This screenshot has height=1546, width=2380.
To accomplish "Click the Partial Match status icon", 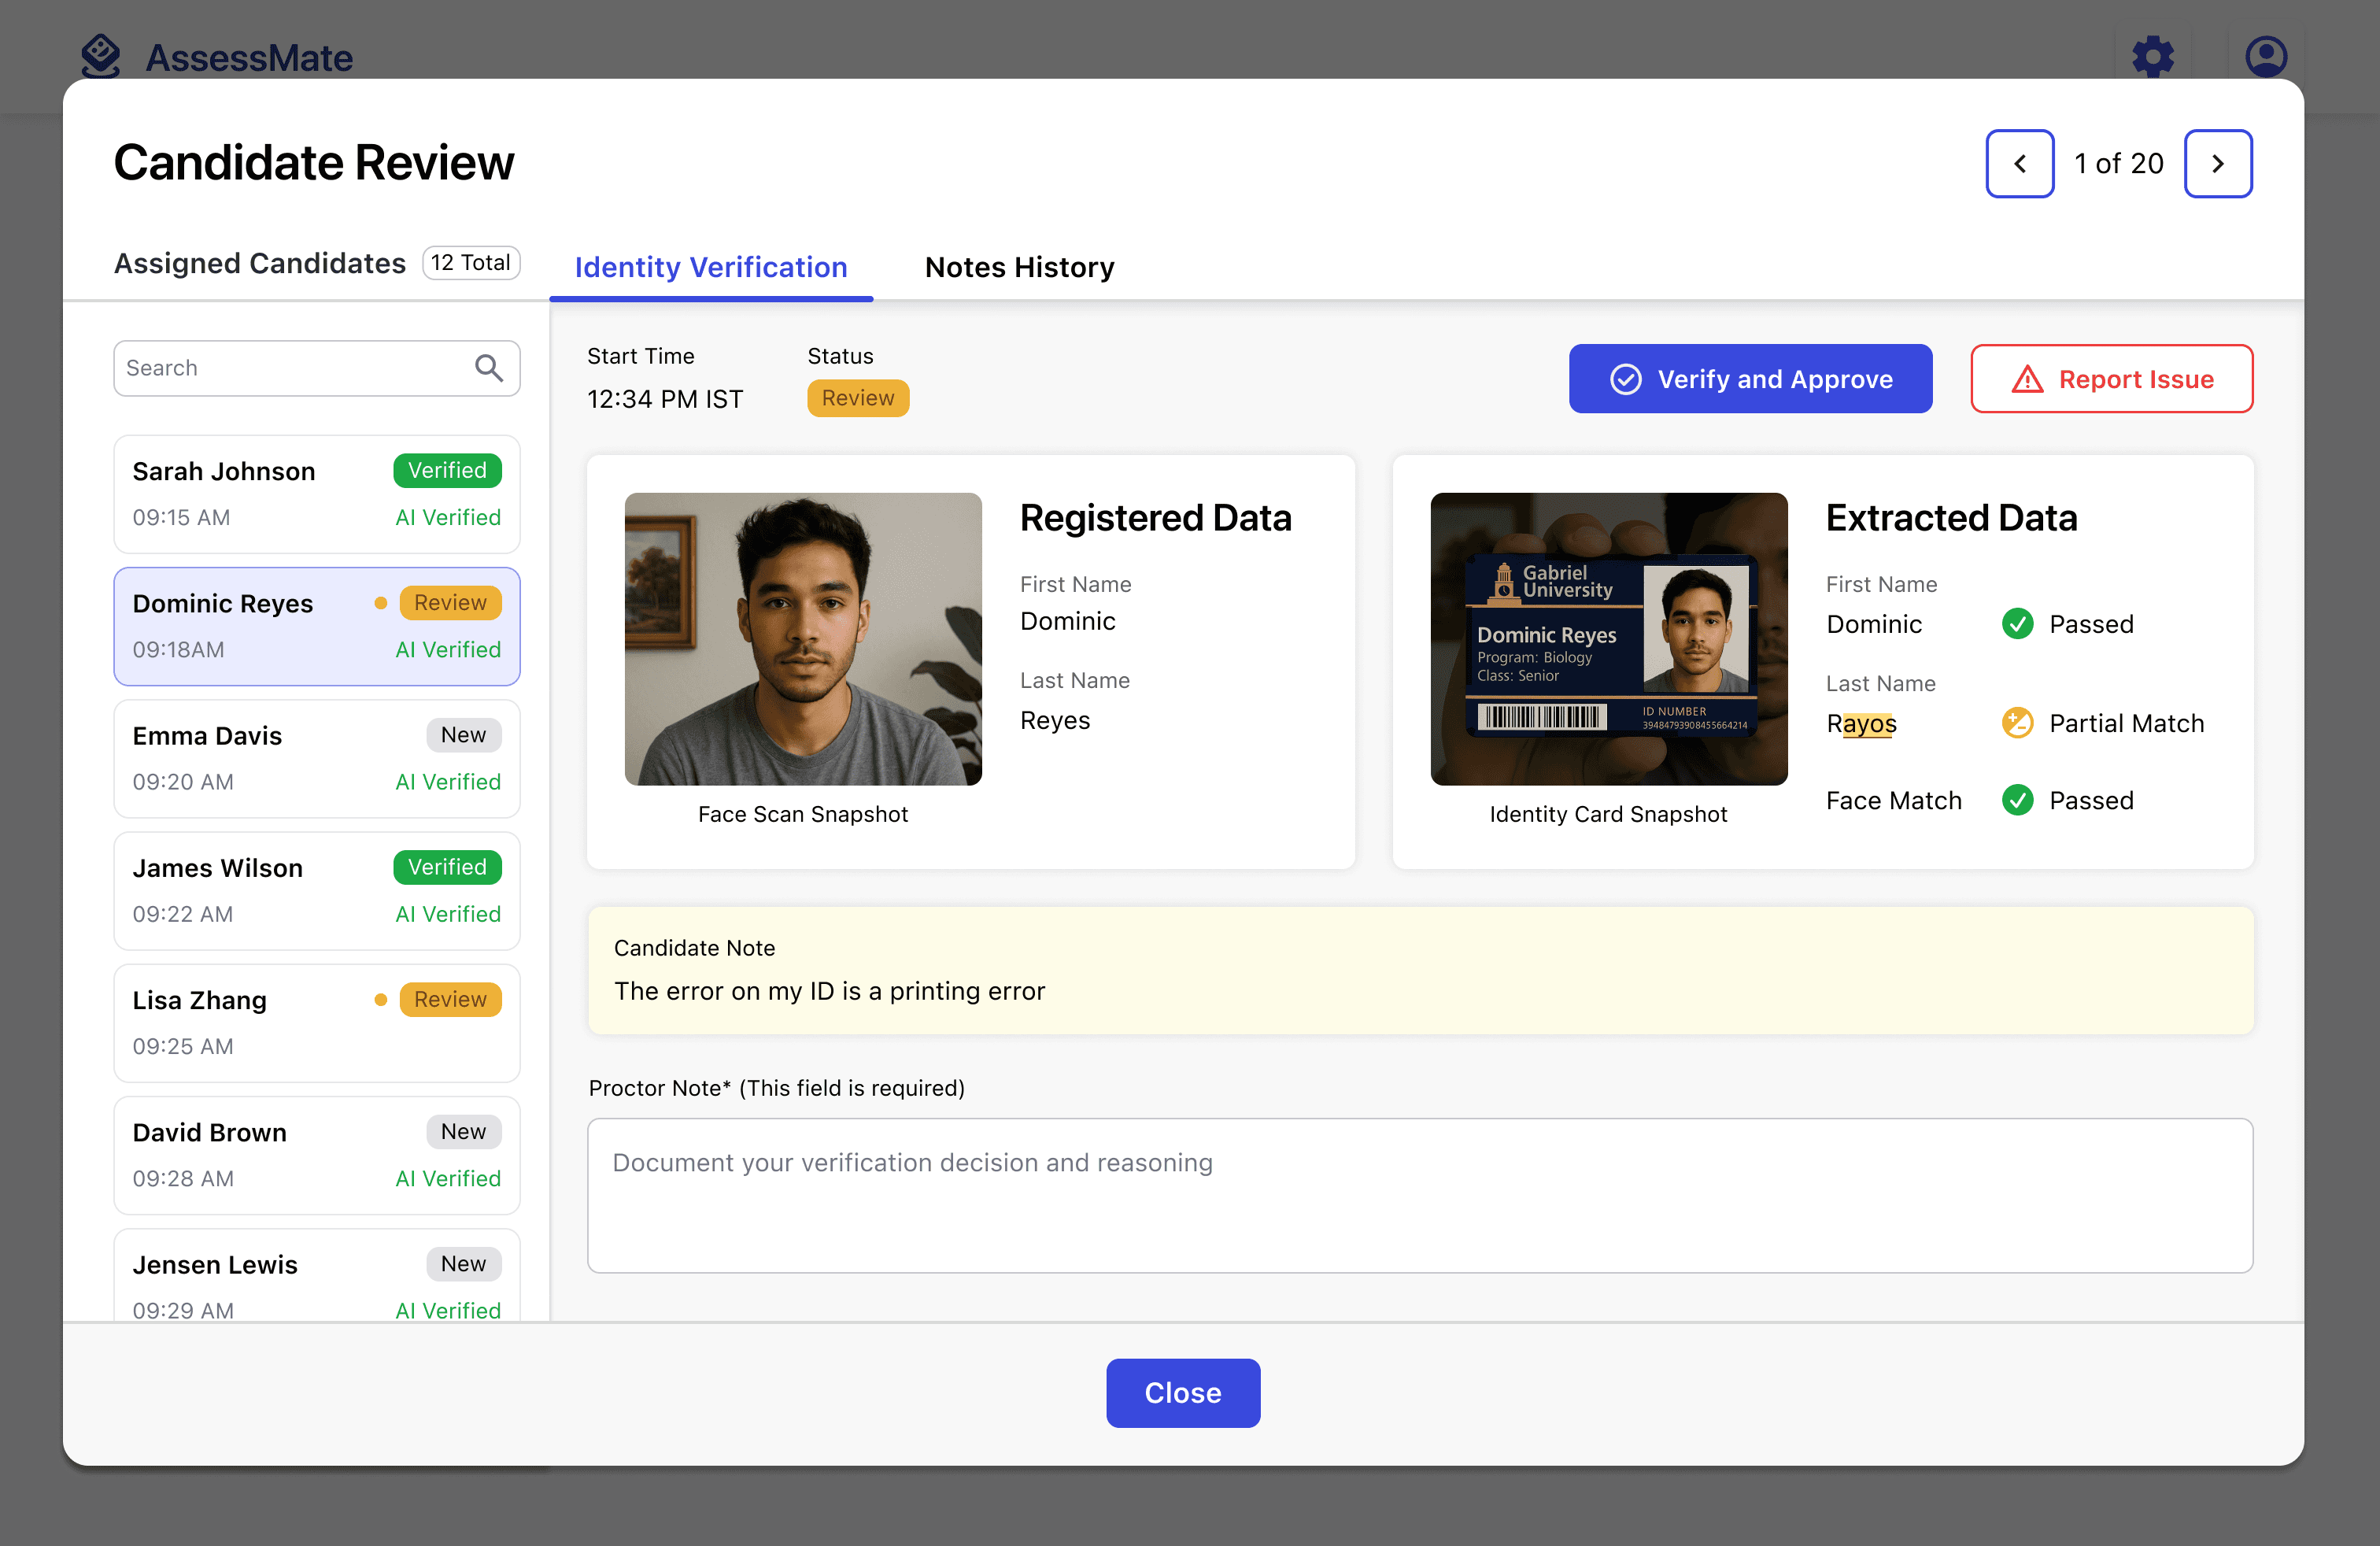I will 2017,723.
